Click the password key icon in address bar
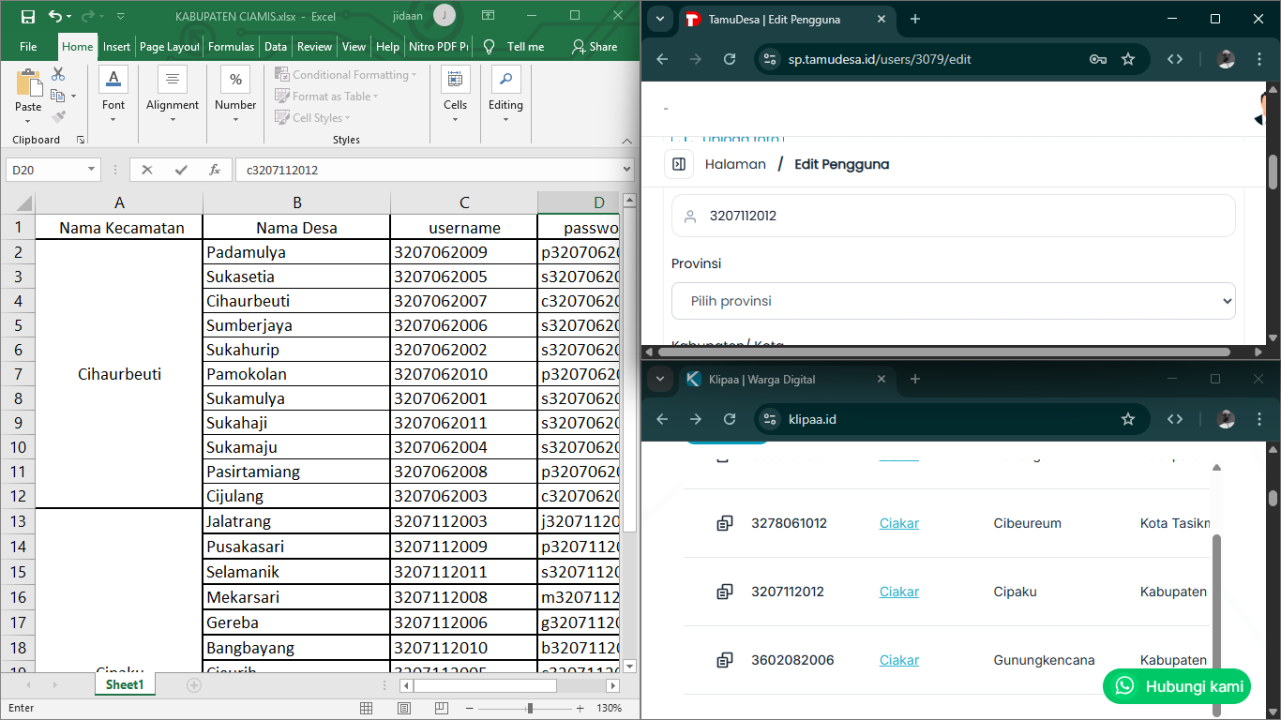Viewport: 1281px width, 720px height. (1098, 59)
